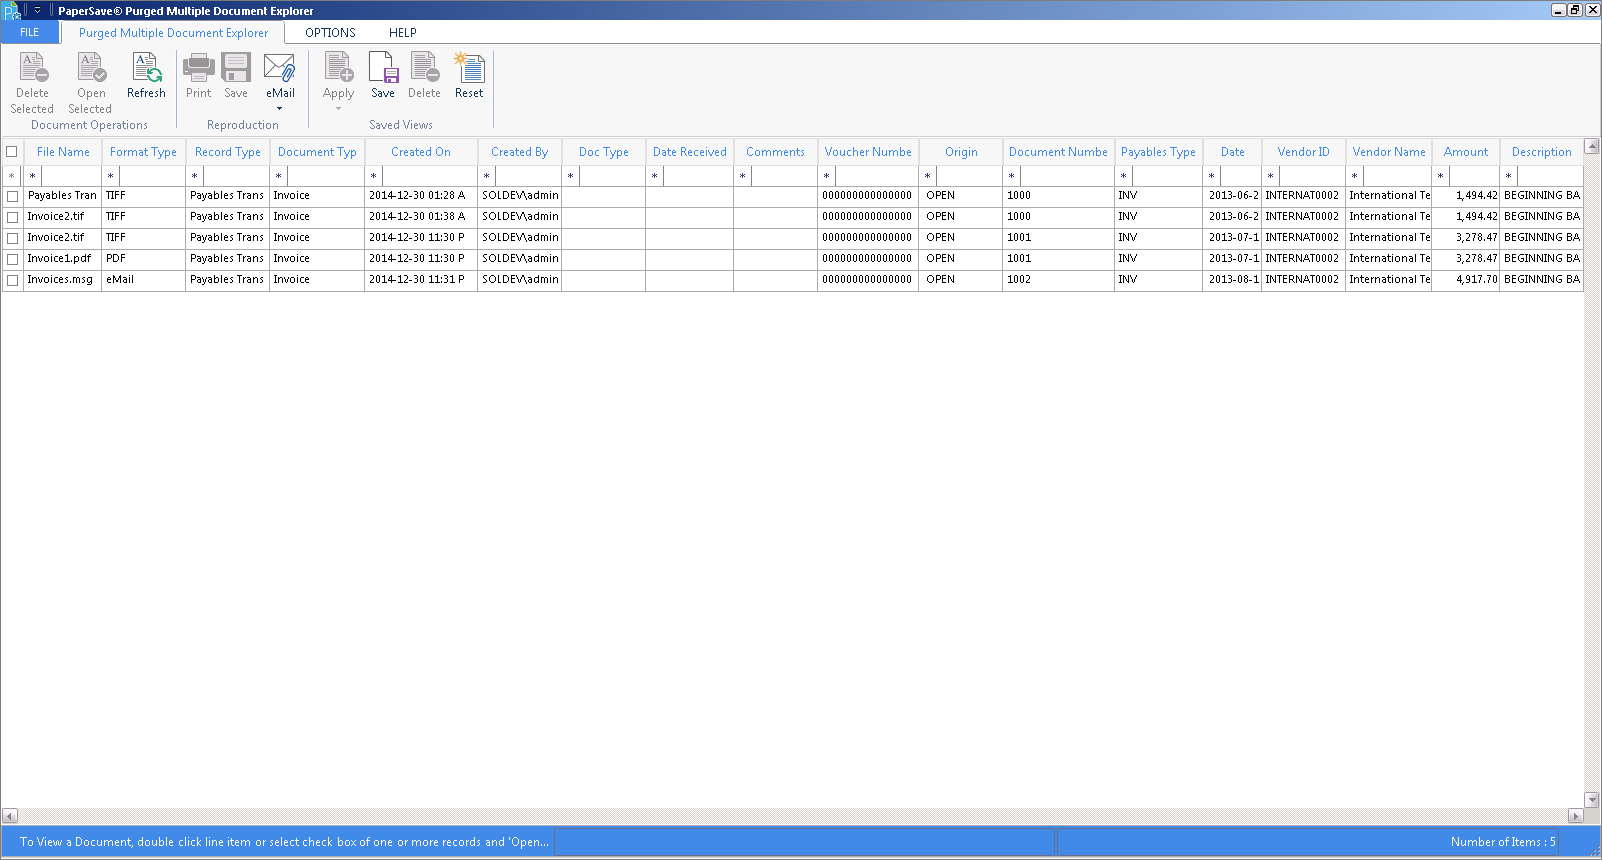Open filter operator for File Name column
This screenshot has height=860, width=1602.
point(33,176)
